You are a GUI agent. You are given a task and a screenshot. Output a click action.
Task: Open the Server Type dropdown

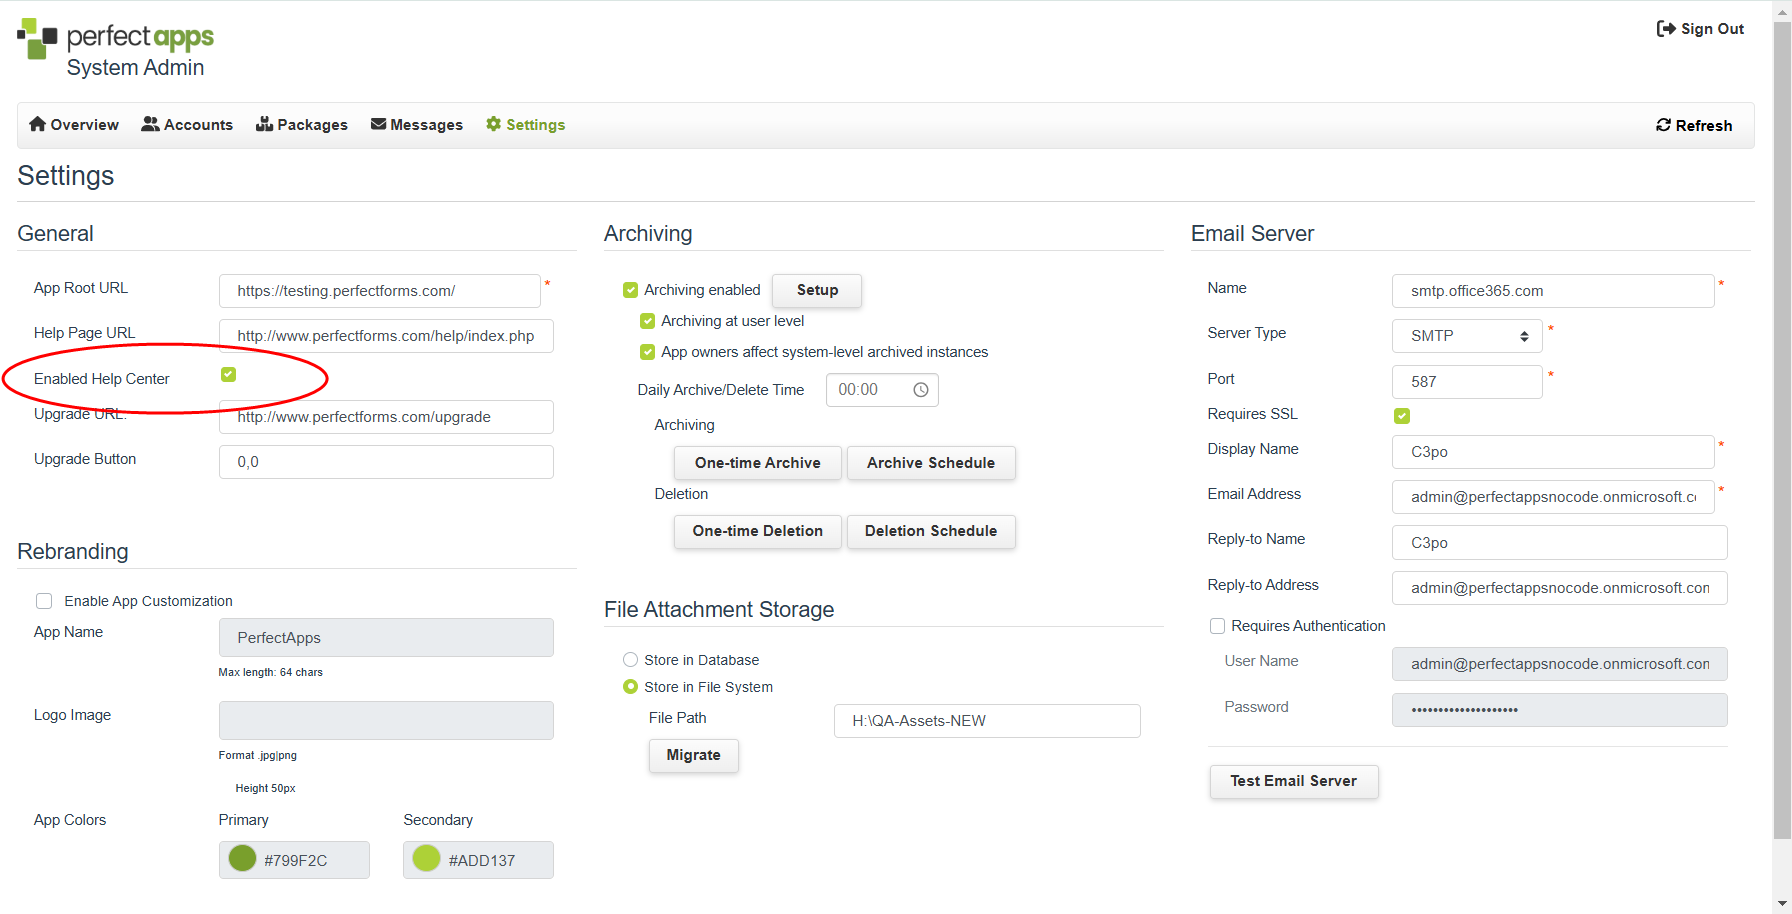1467,336
